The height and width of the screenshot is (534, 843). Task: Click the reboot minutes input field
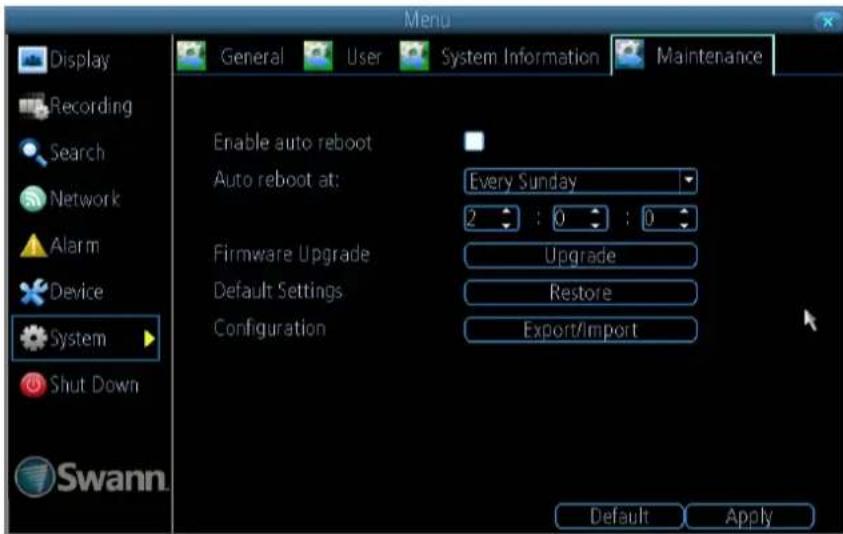(x=580, y=219)
